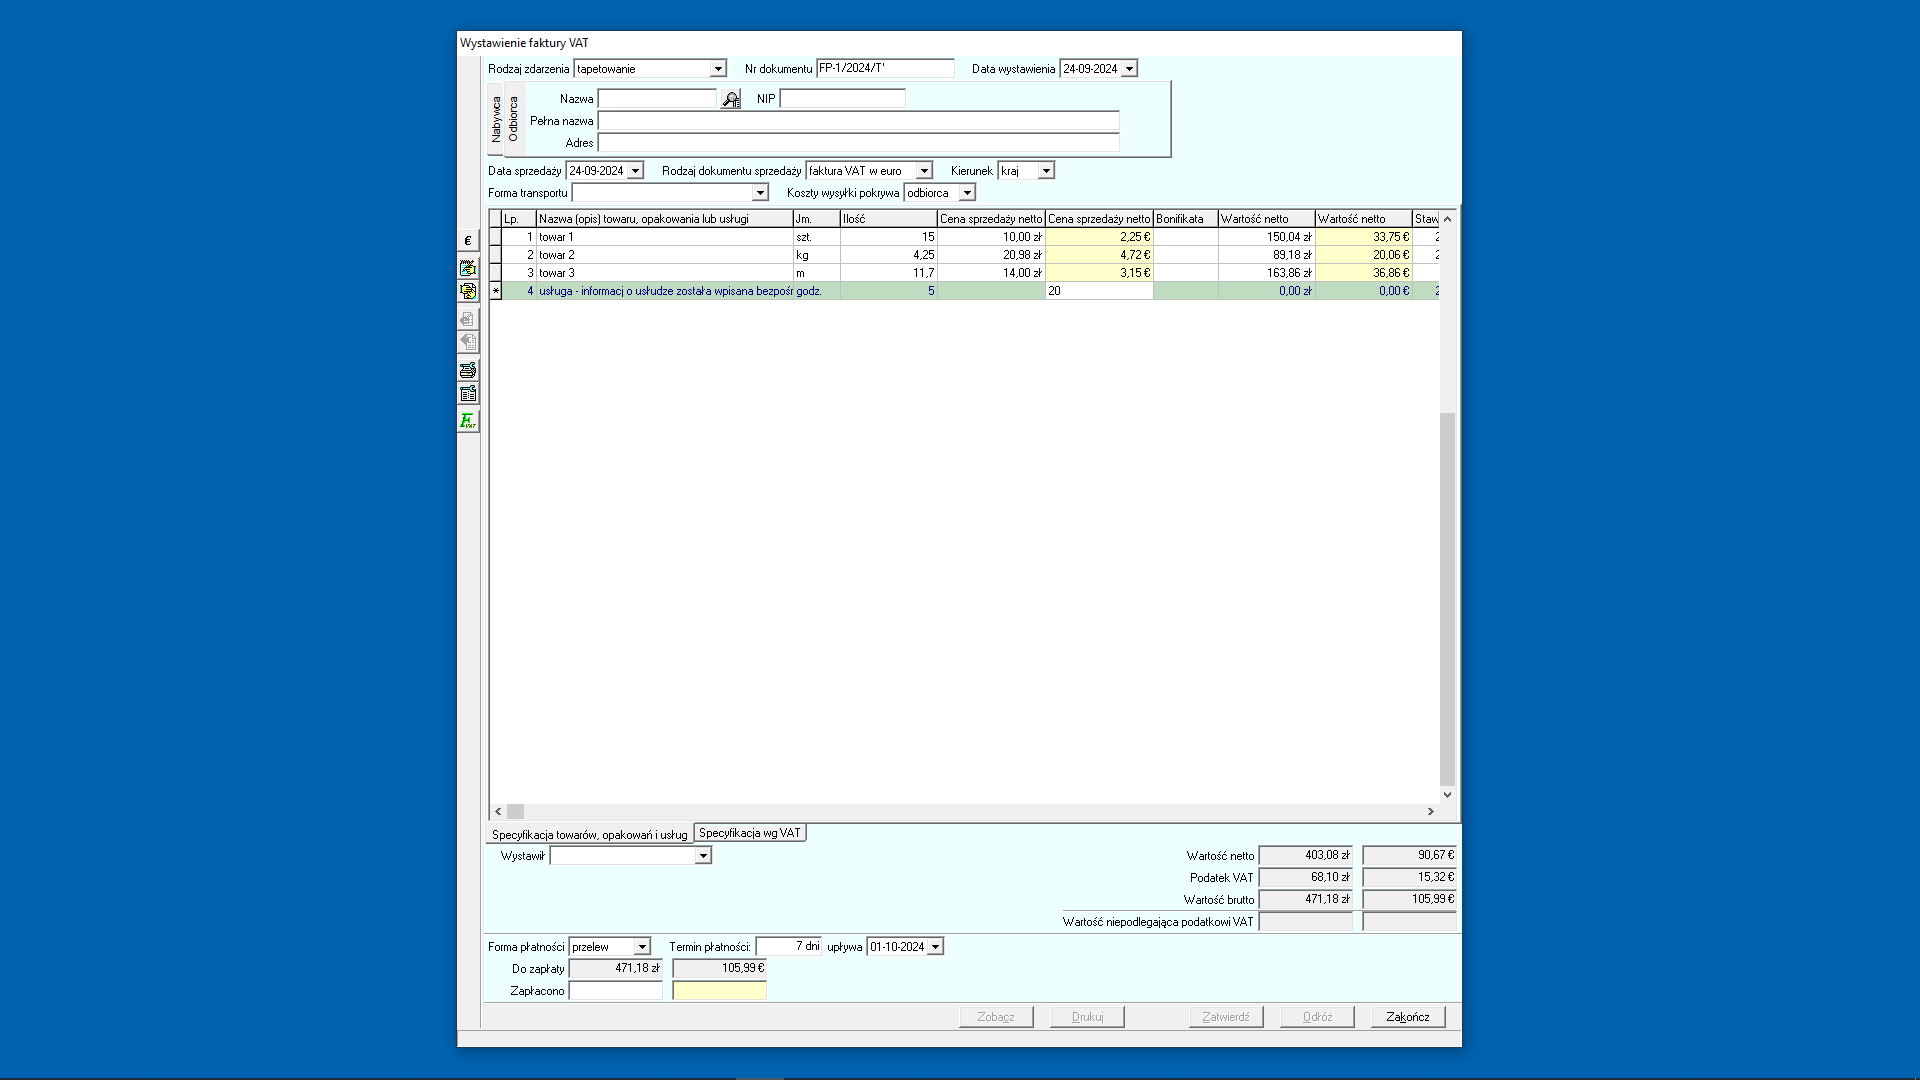This screenshot has height=1080, width=1920.
Task: Open the Data sprzedaży date dropdown
Action: click(x=635, y=171)
